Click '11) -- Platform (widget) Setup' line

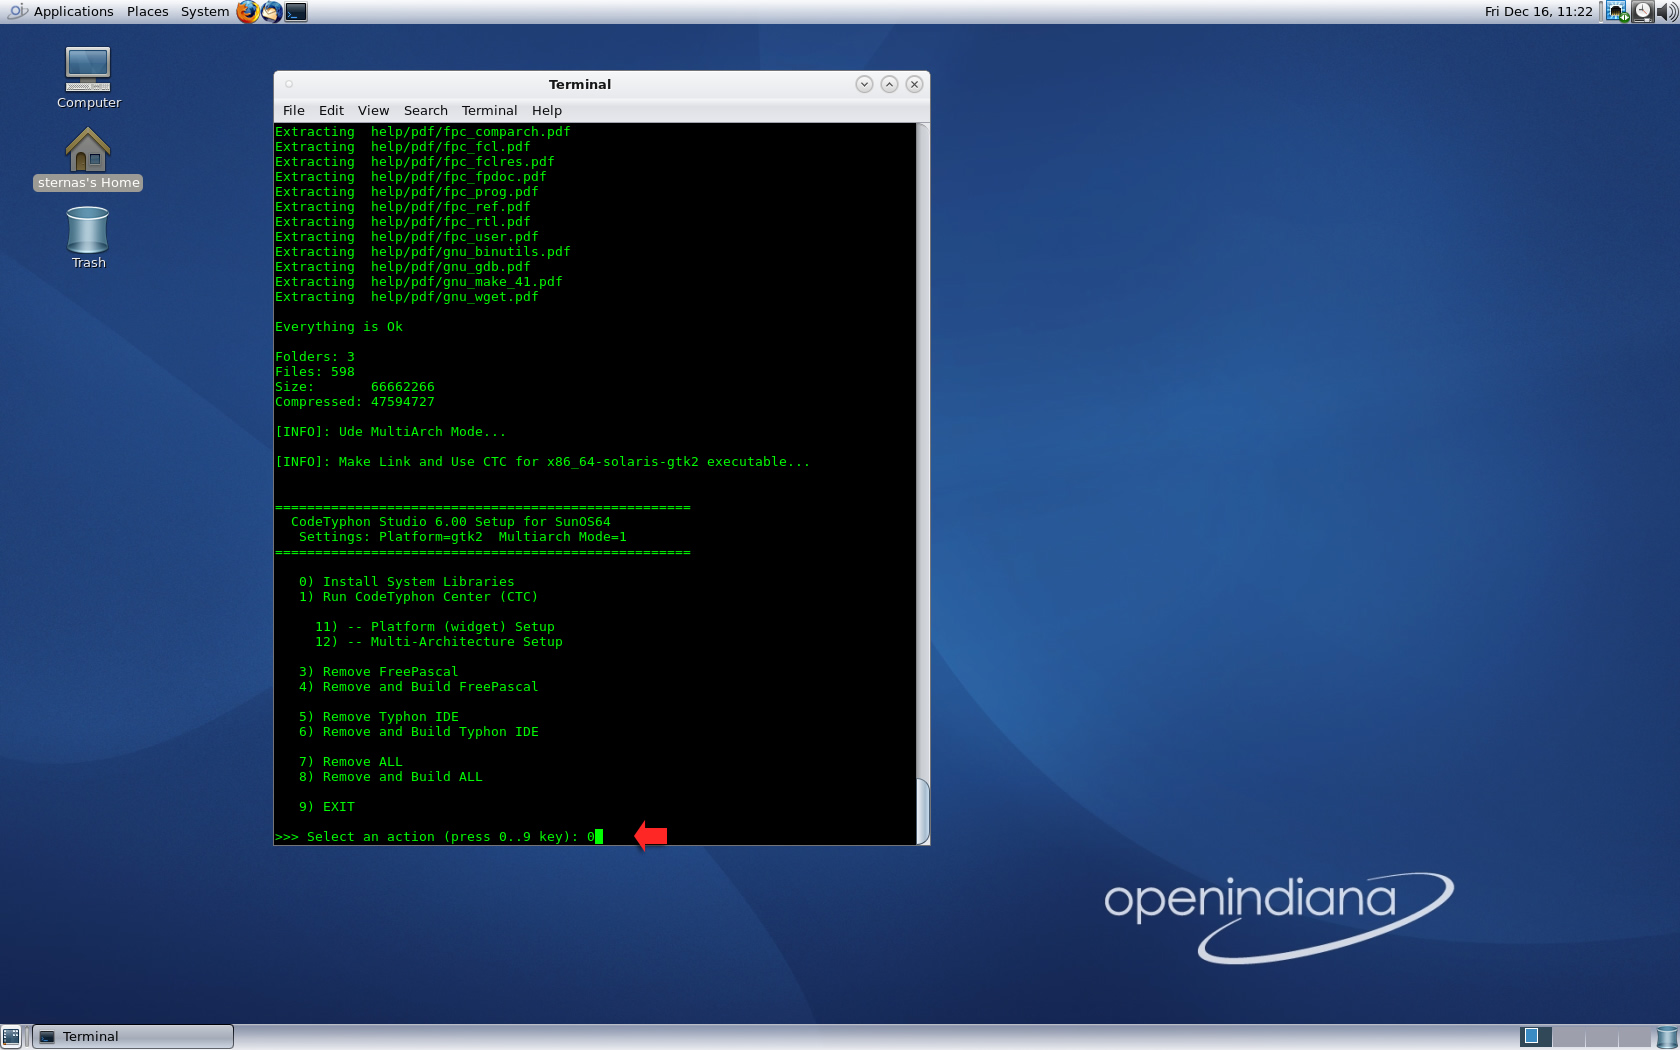434,627
